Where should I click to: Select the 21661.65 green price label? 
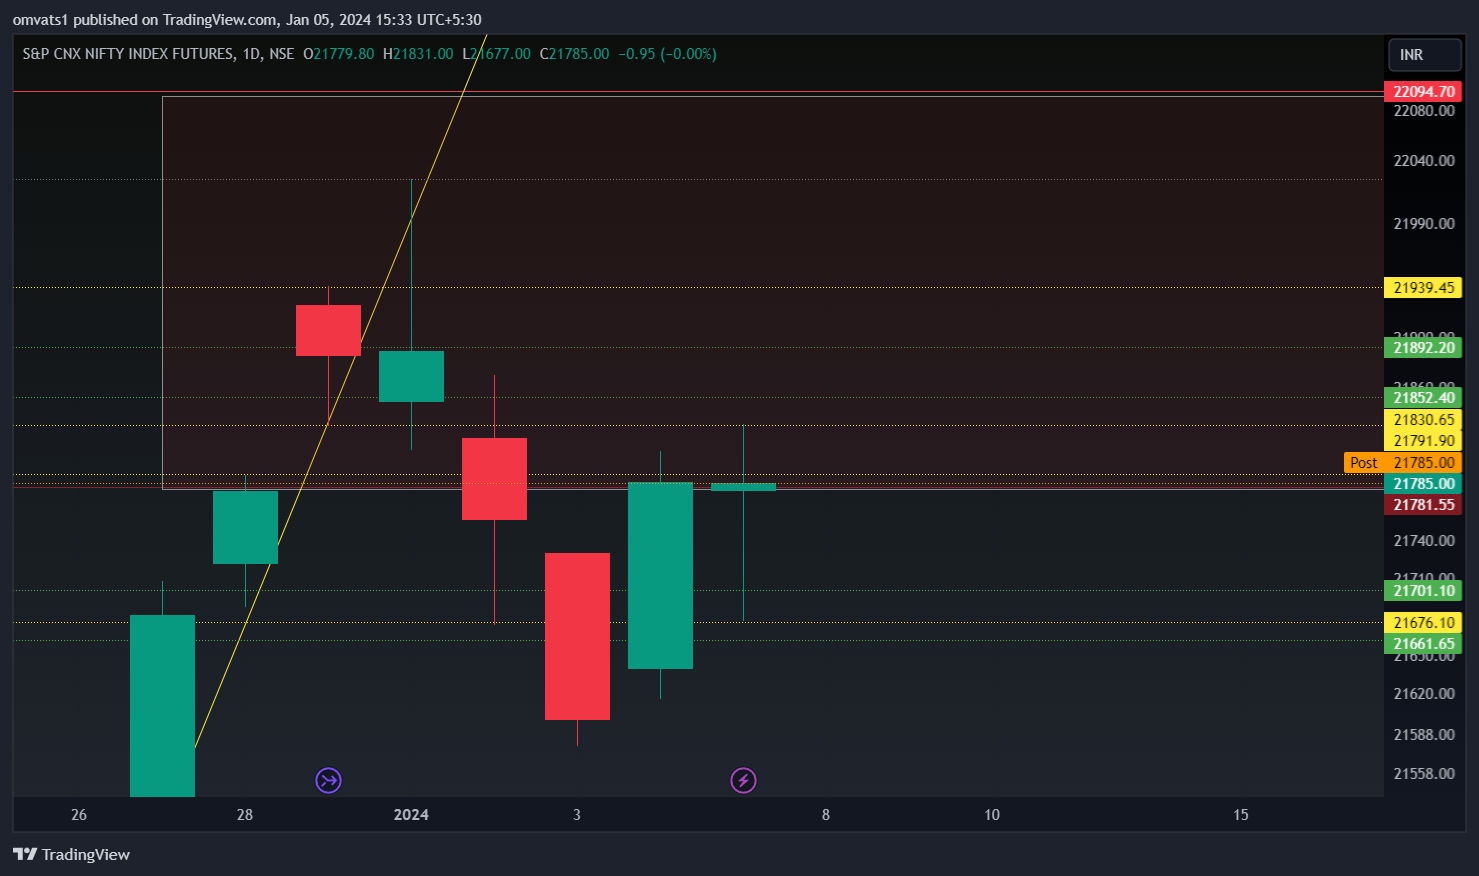(1423, 644)
